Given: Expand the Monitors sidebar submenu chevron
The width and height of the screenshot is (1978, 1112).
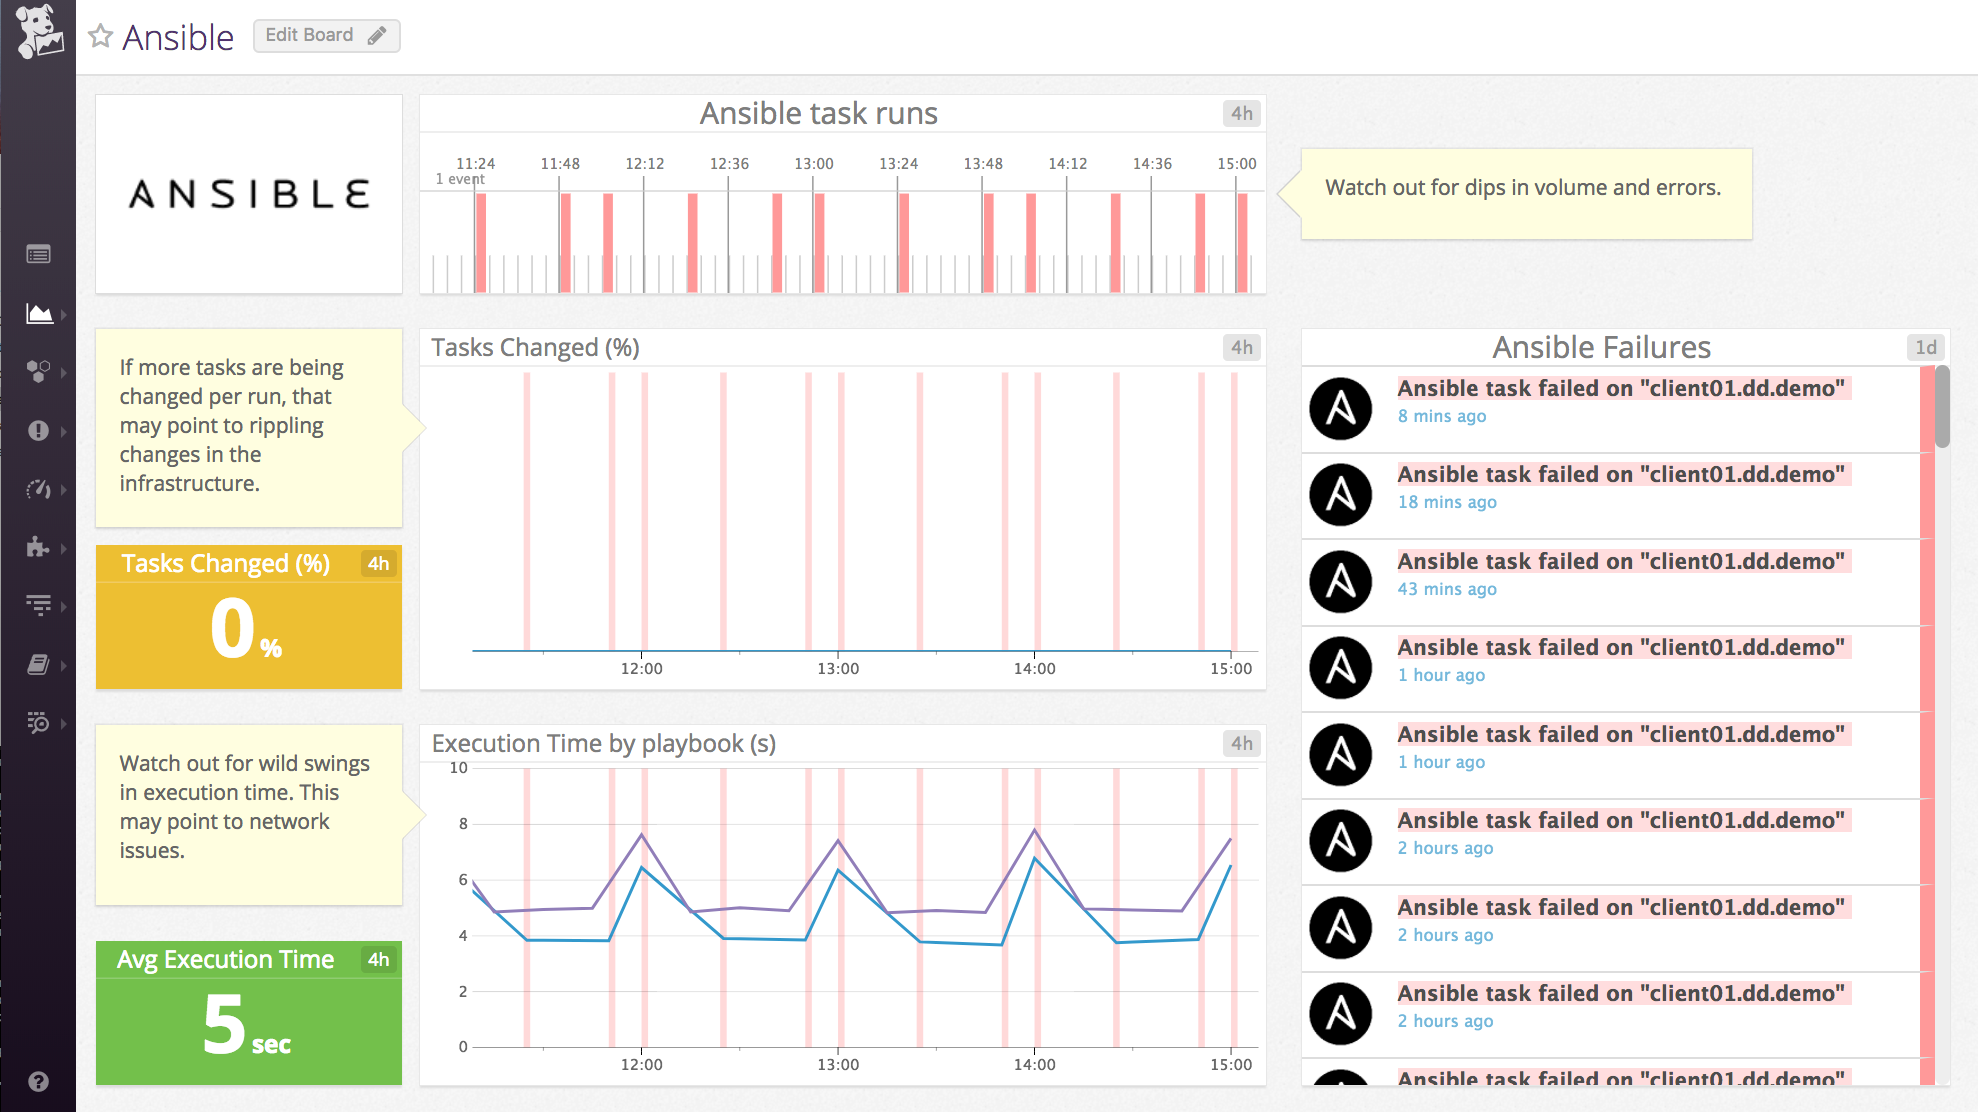Looking at the screenshot, I should click(62, 432).
